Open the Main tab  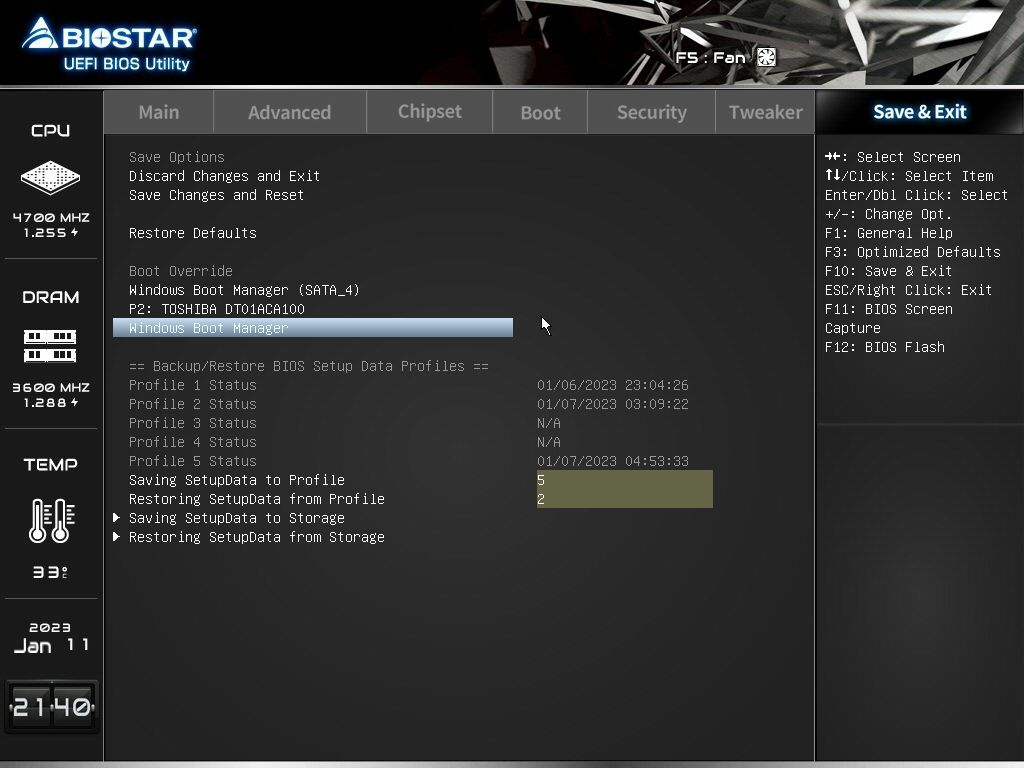tap(159, 112)
